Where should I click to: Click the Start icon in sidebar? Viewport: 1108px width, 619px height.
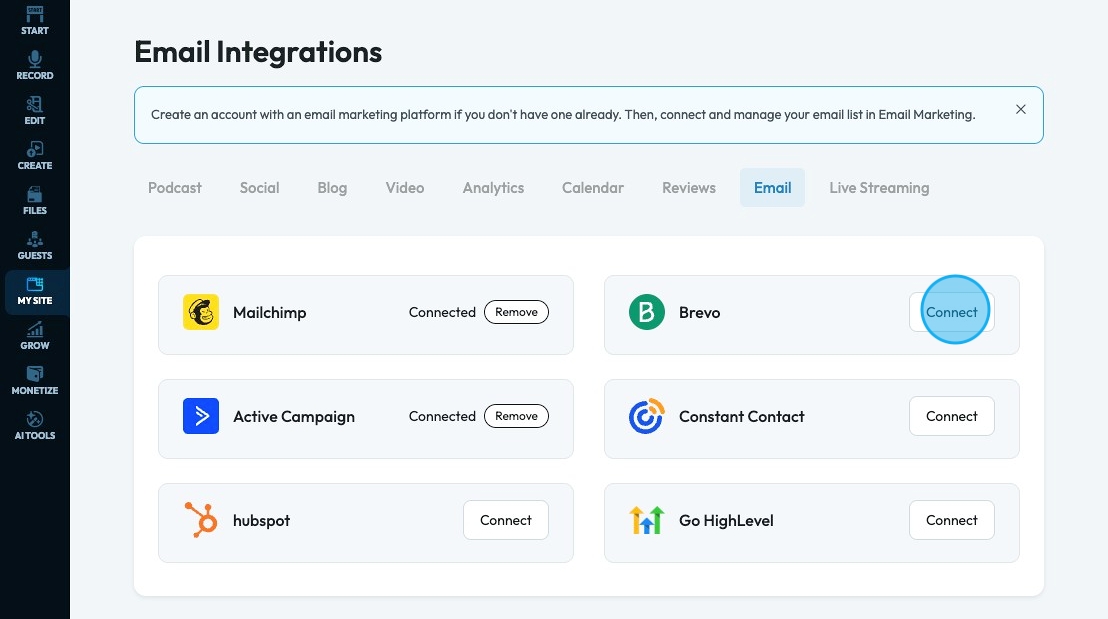click(x=35, y=21)
